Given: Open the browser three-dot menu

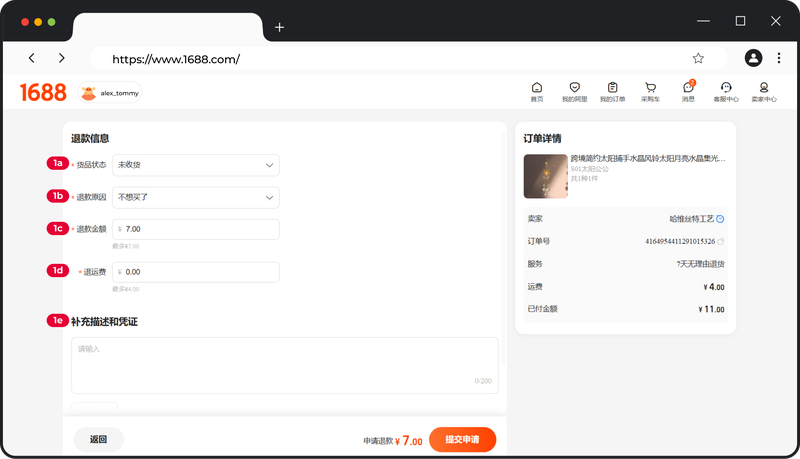Looking at the screenshot, I should pyautogui.click(x=778, y=58).
